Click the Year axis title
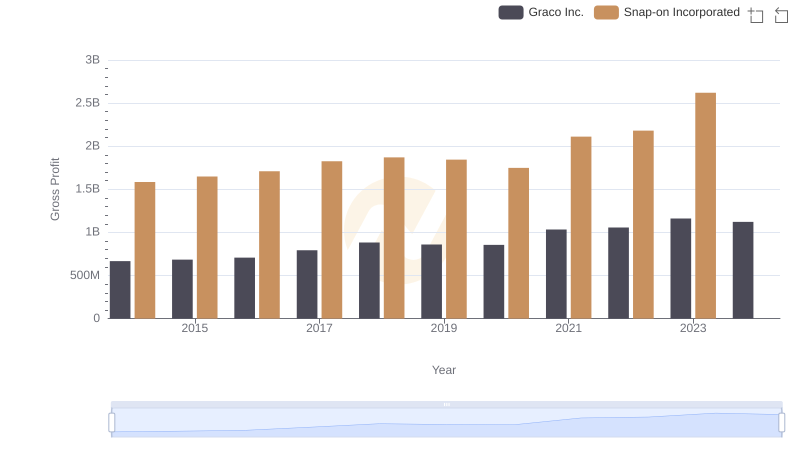800x461 pixels. pos(444,370)
